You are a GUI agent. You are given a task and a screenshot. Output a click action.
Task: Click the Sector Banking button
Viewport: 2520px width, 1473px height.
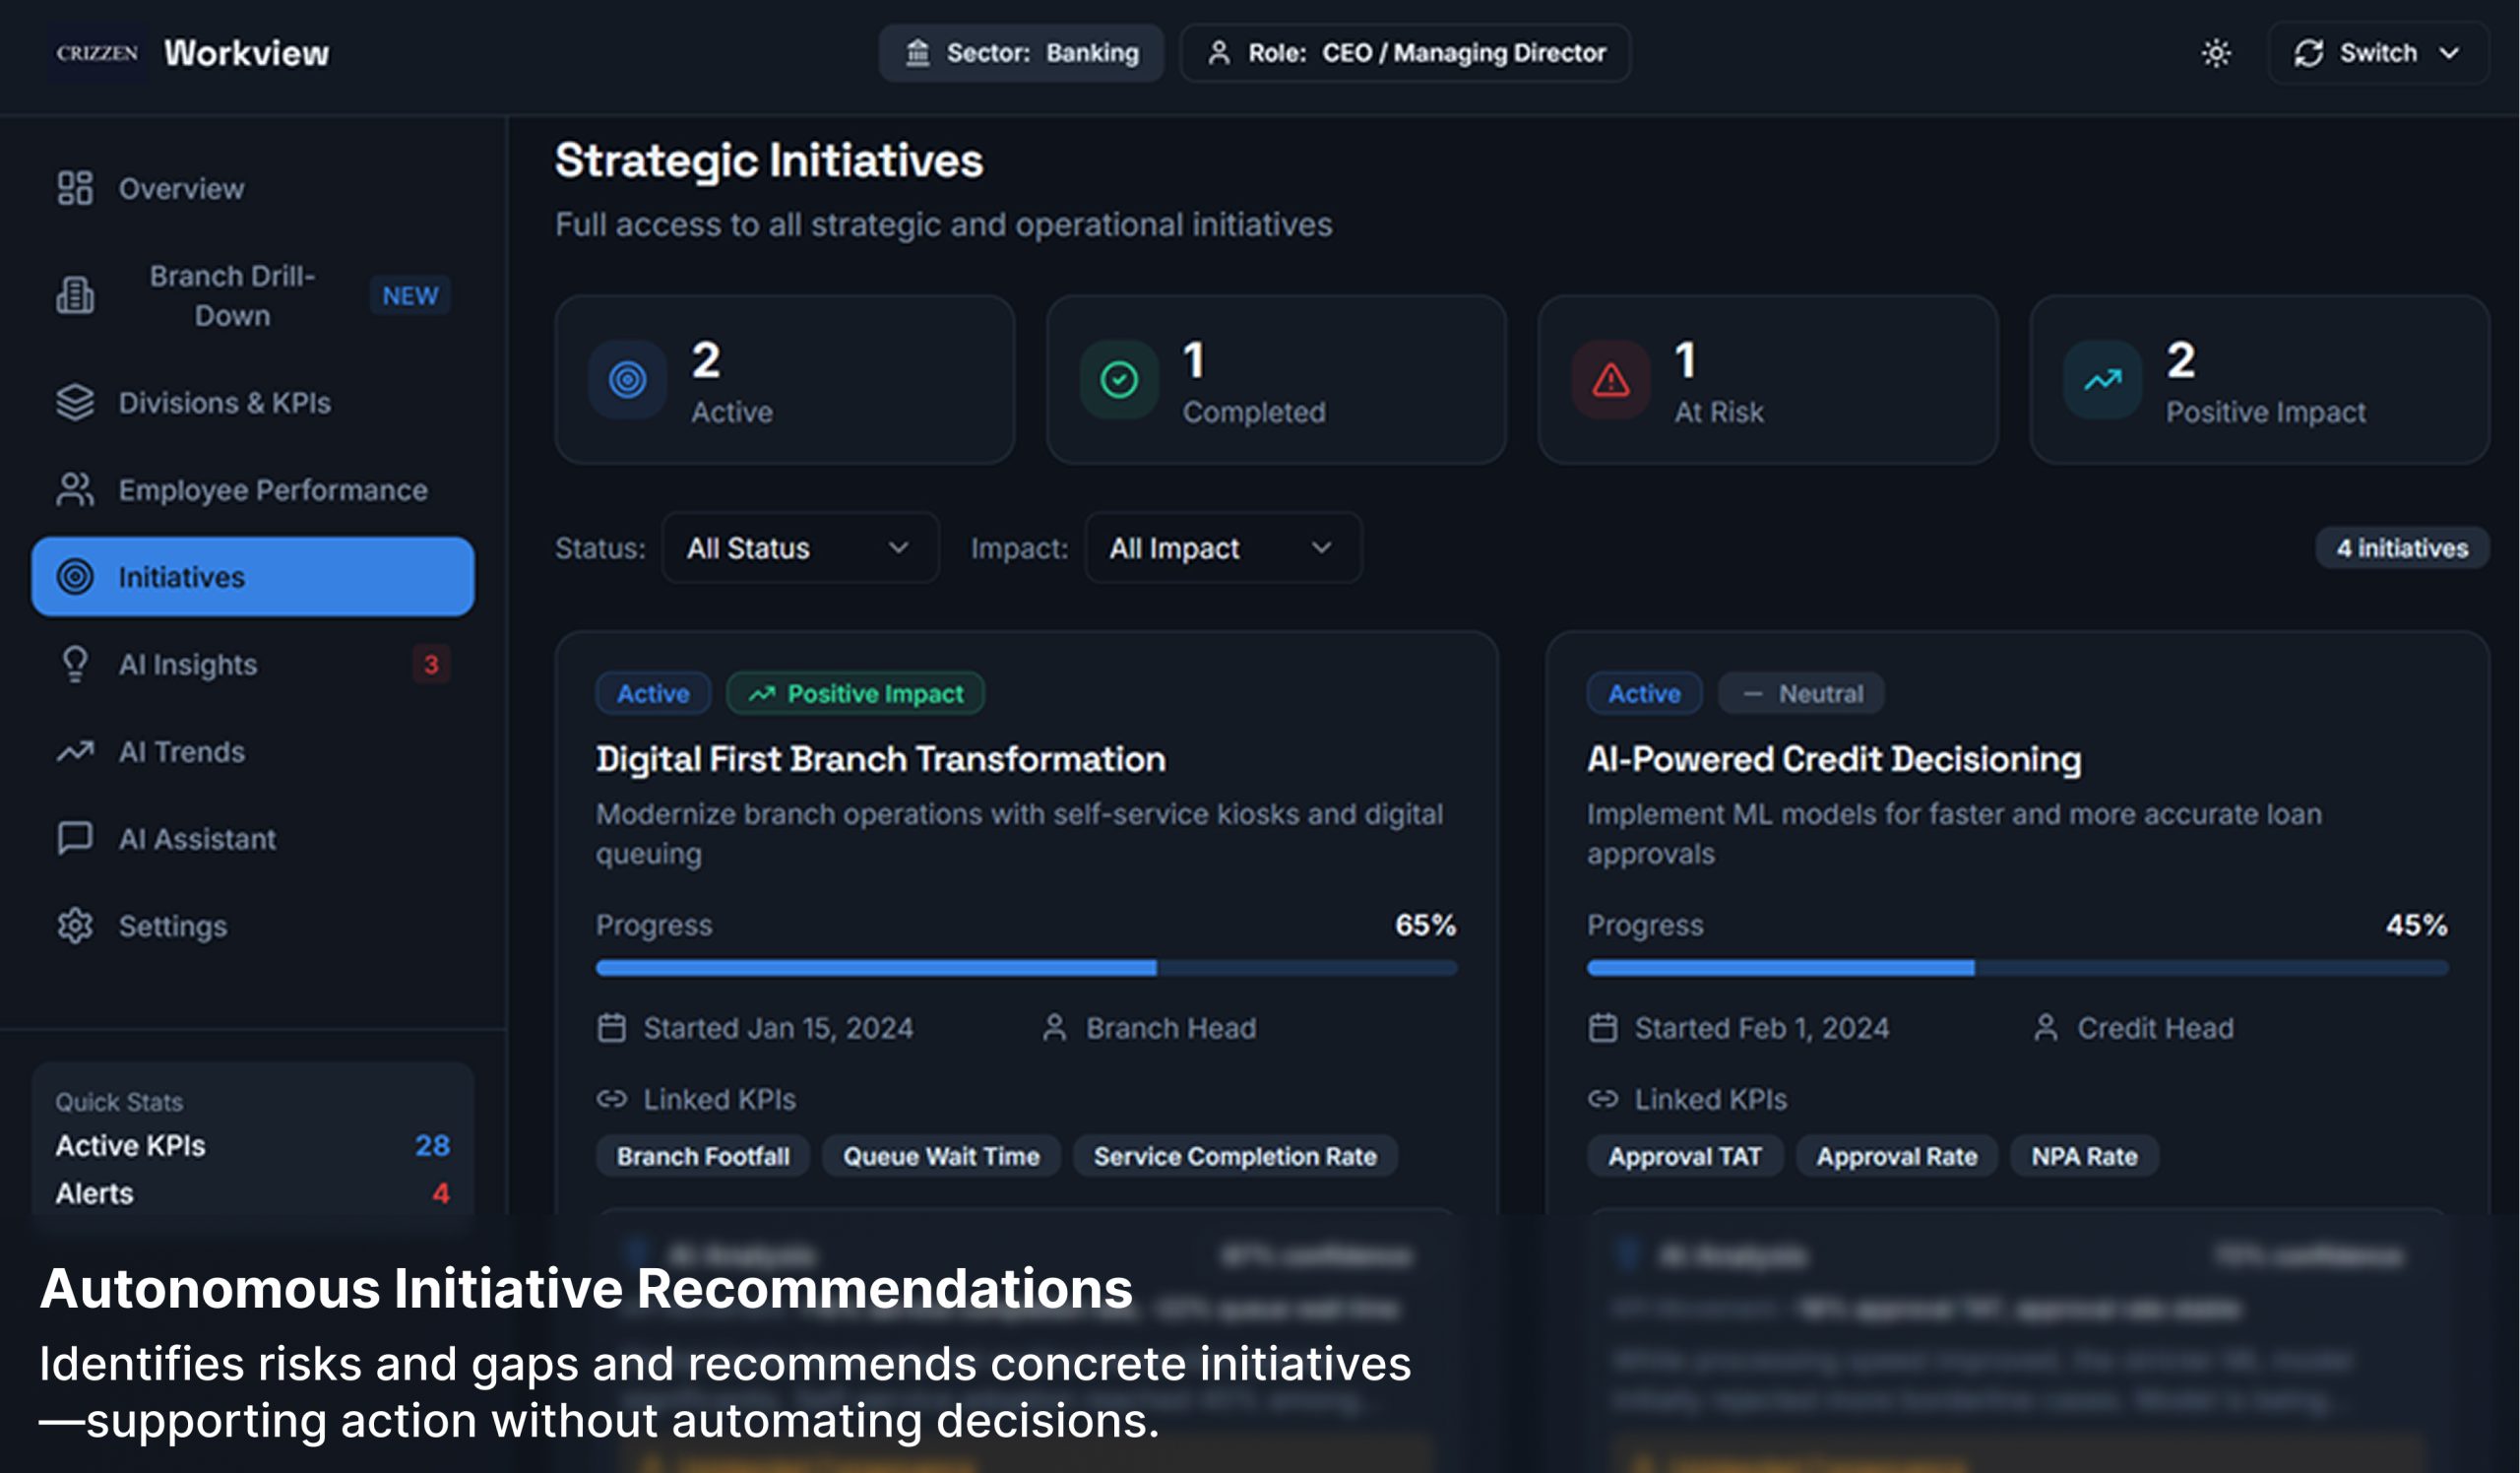(1021, 53)
